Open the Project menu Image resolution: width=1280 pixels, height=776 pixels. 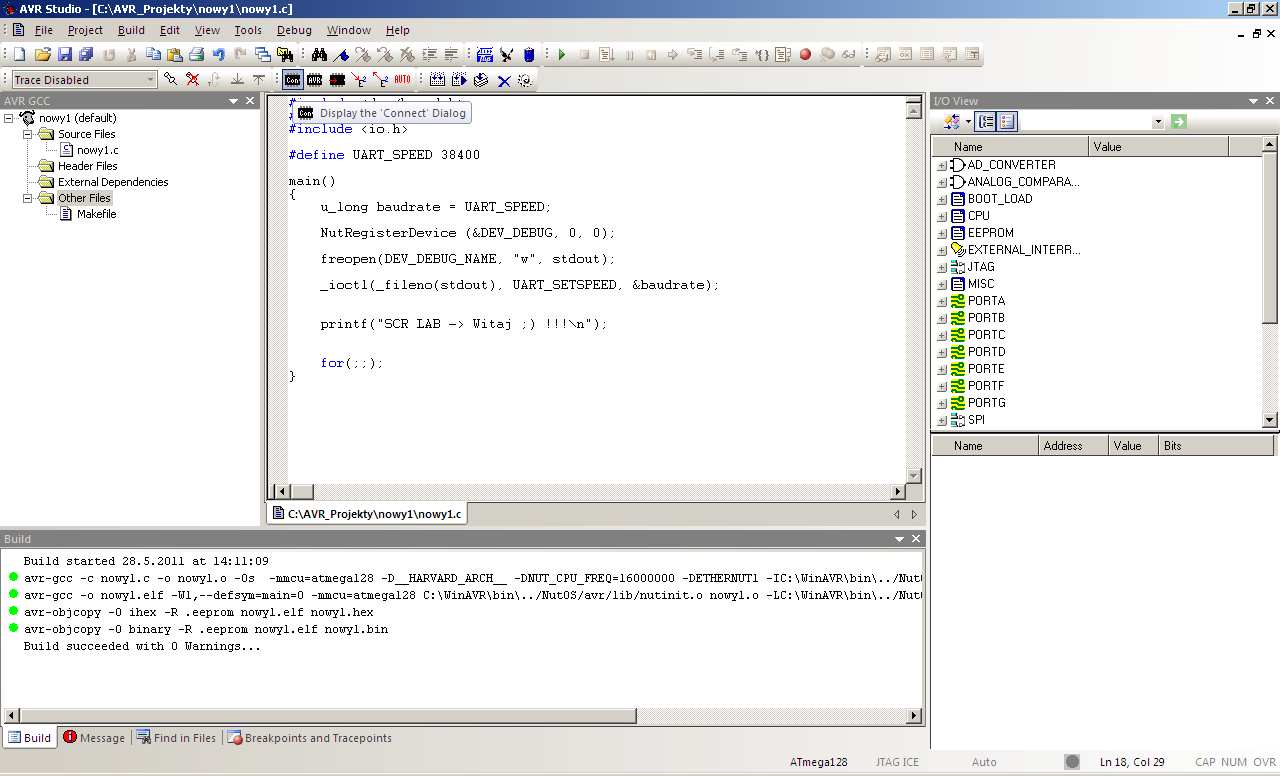(x=85, y=30)
